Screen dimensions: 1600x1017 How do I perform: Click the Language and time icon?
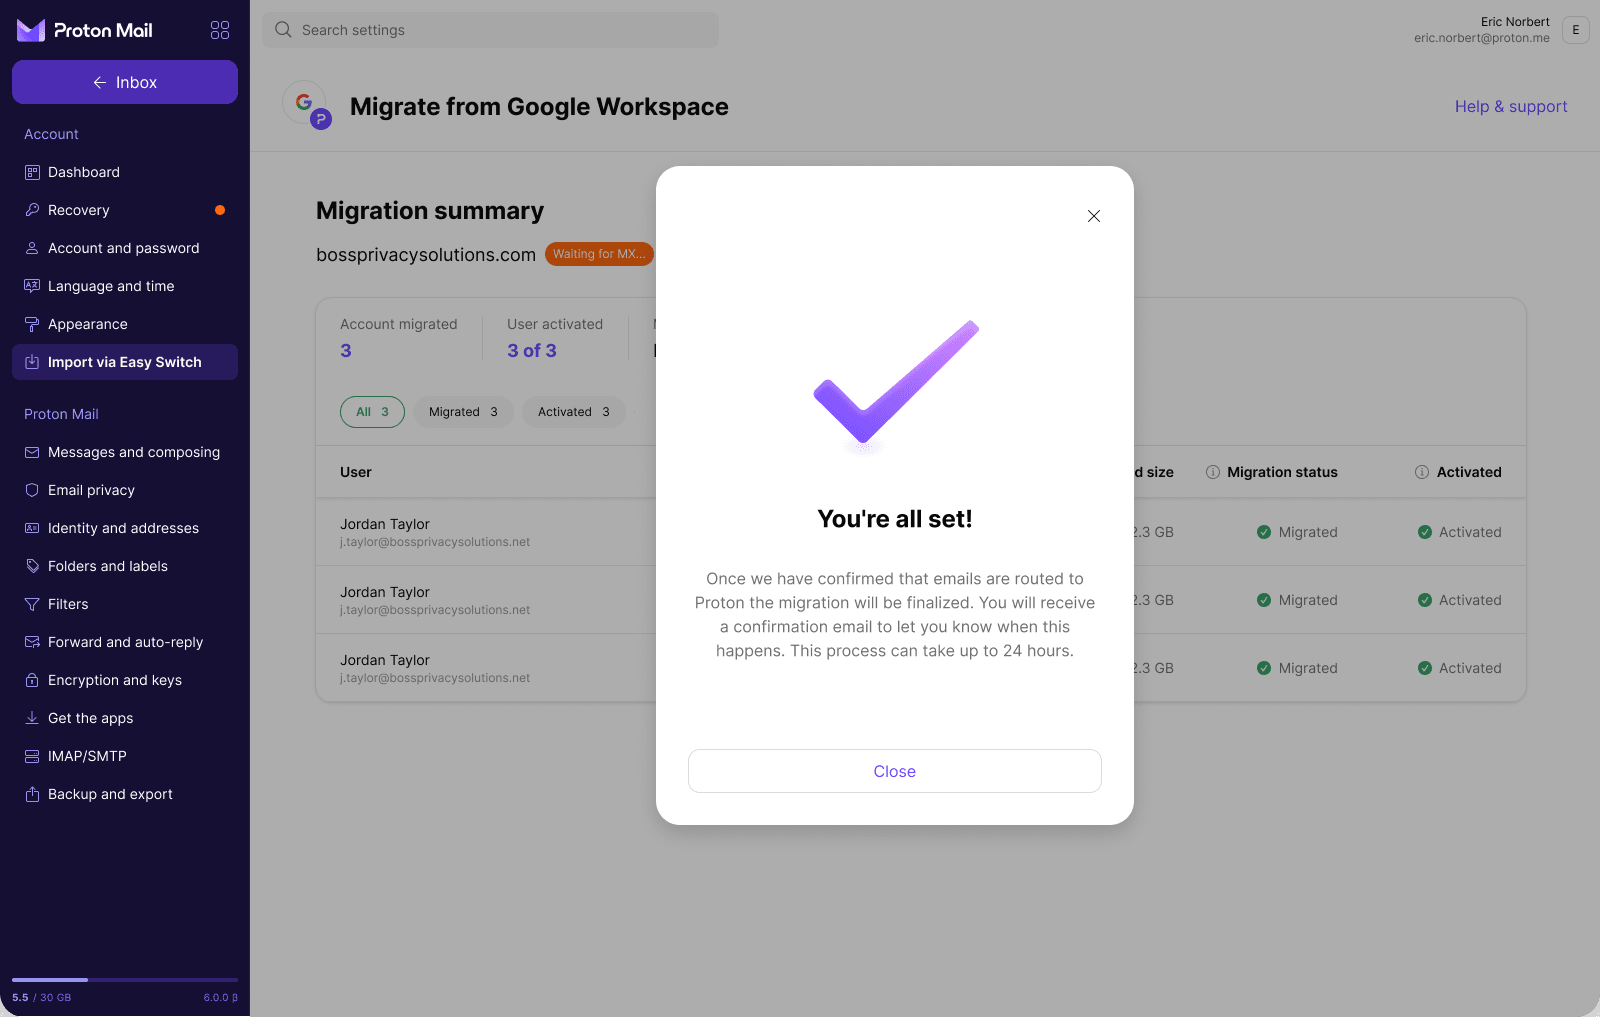click(32, 286)
